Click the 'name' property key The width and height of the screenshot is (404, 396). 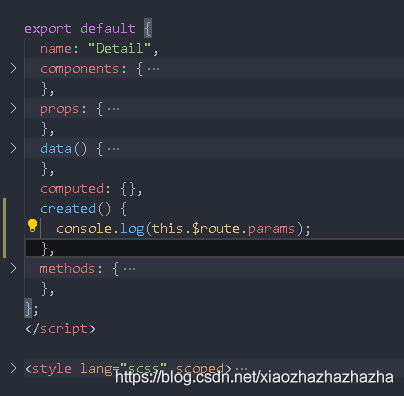pyautogui.click(x=56, y=49)
